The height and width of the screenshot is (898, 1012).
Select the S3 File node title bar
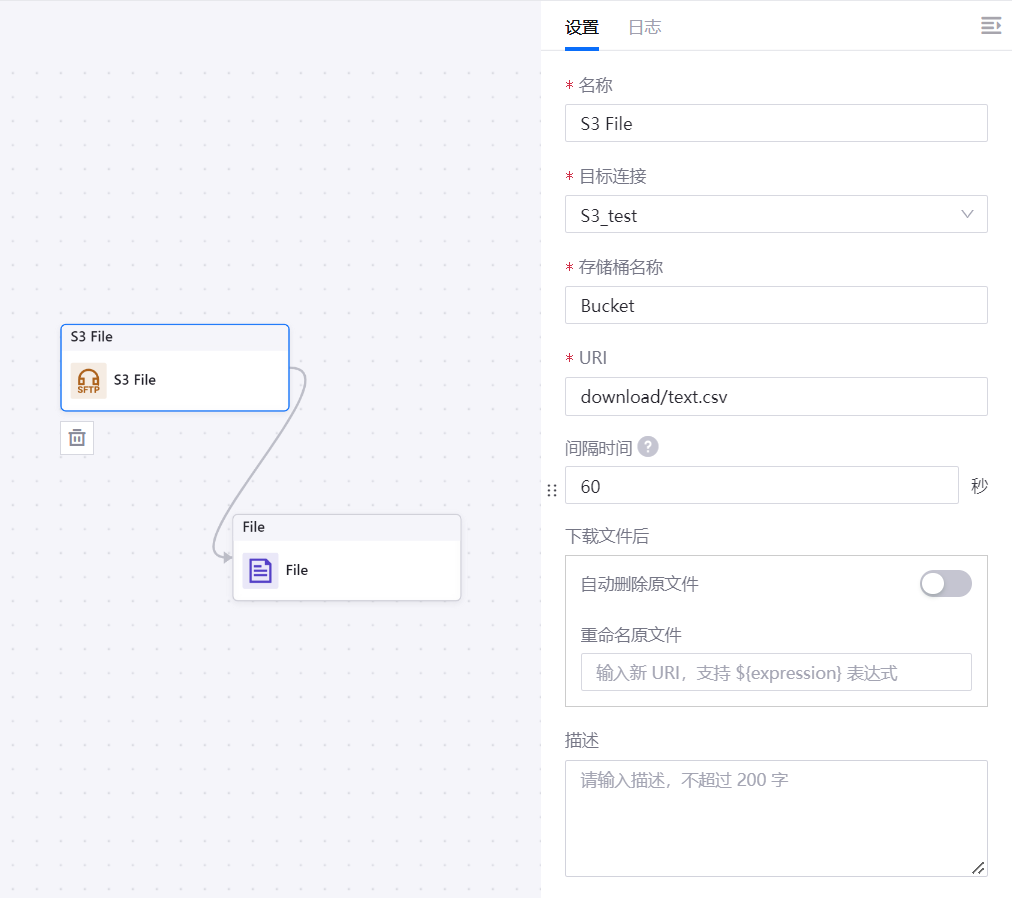click(175, 337)
